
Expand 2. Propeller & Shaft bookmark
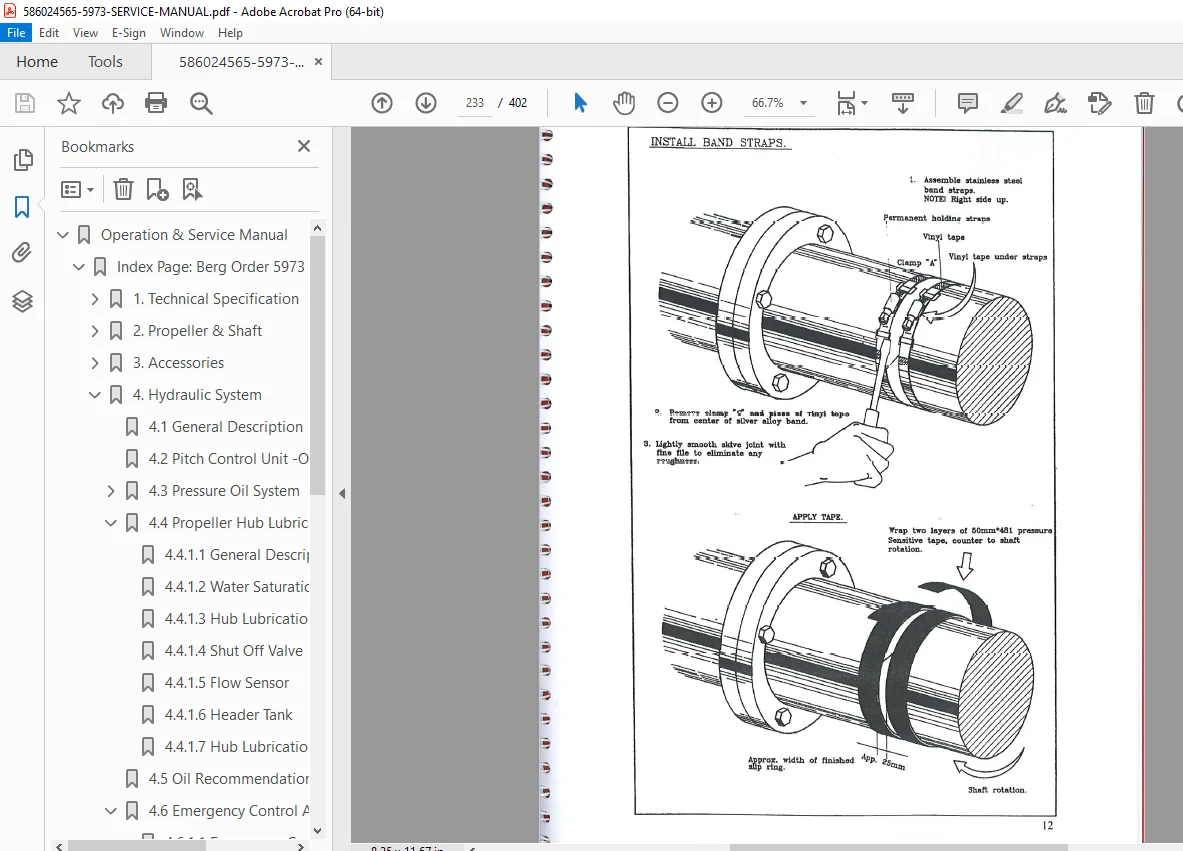tap(94, 330)
